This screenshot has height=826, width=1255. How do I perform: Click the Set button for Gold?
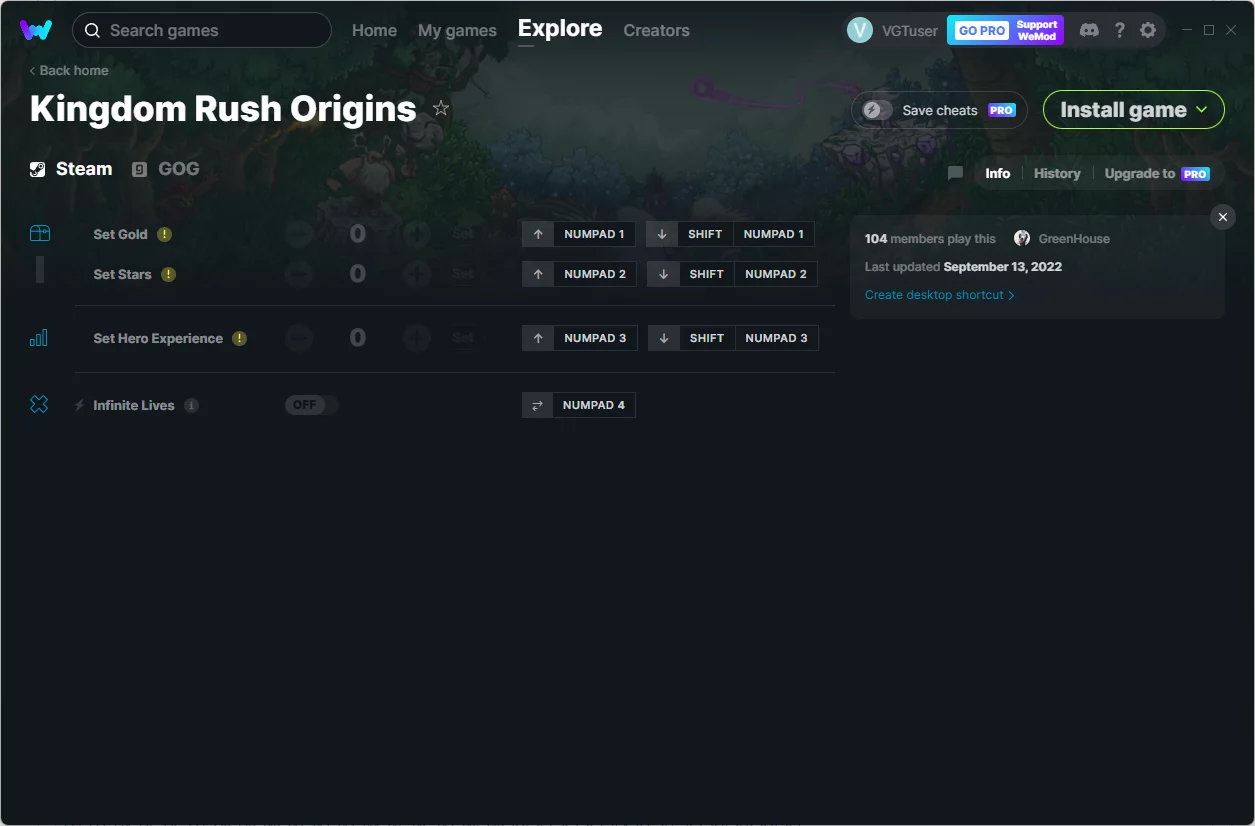tap(463, 234)
